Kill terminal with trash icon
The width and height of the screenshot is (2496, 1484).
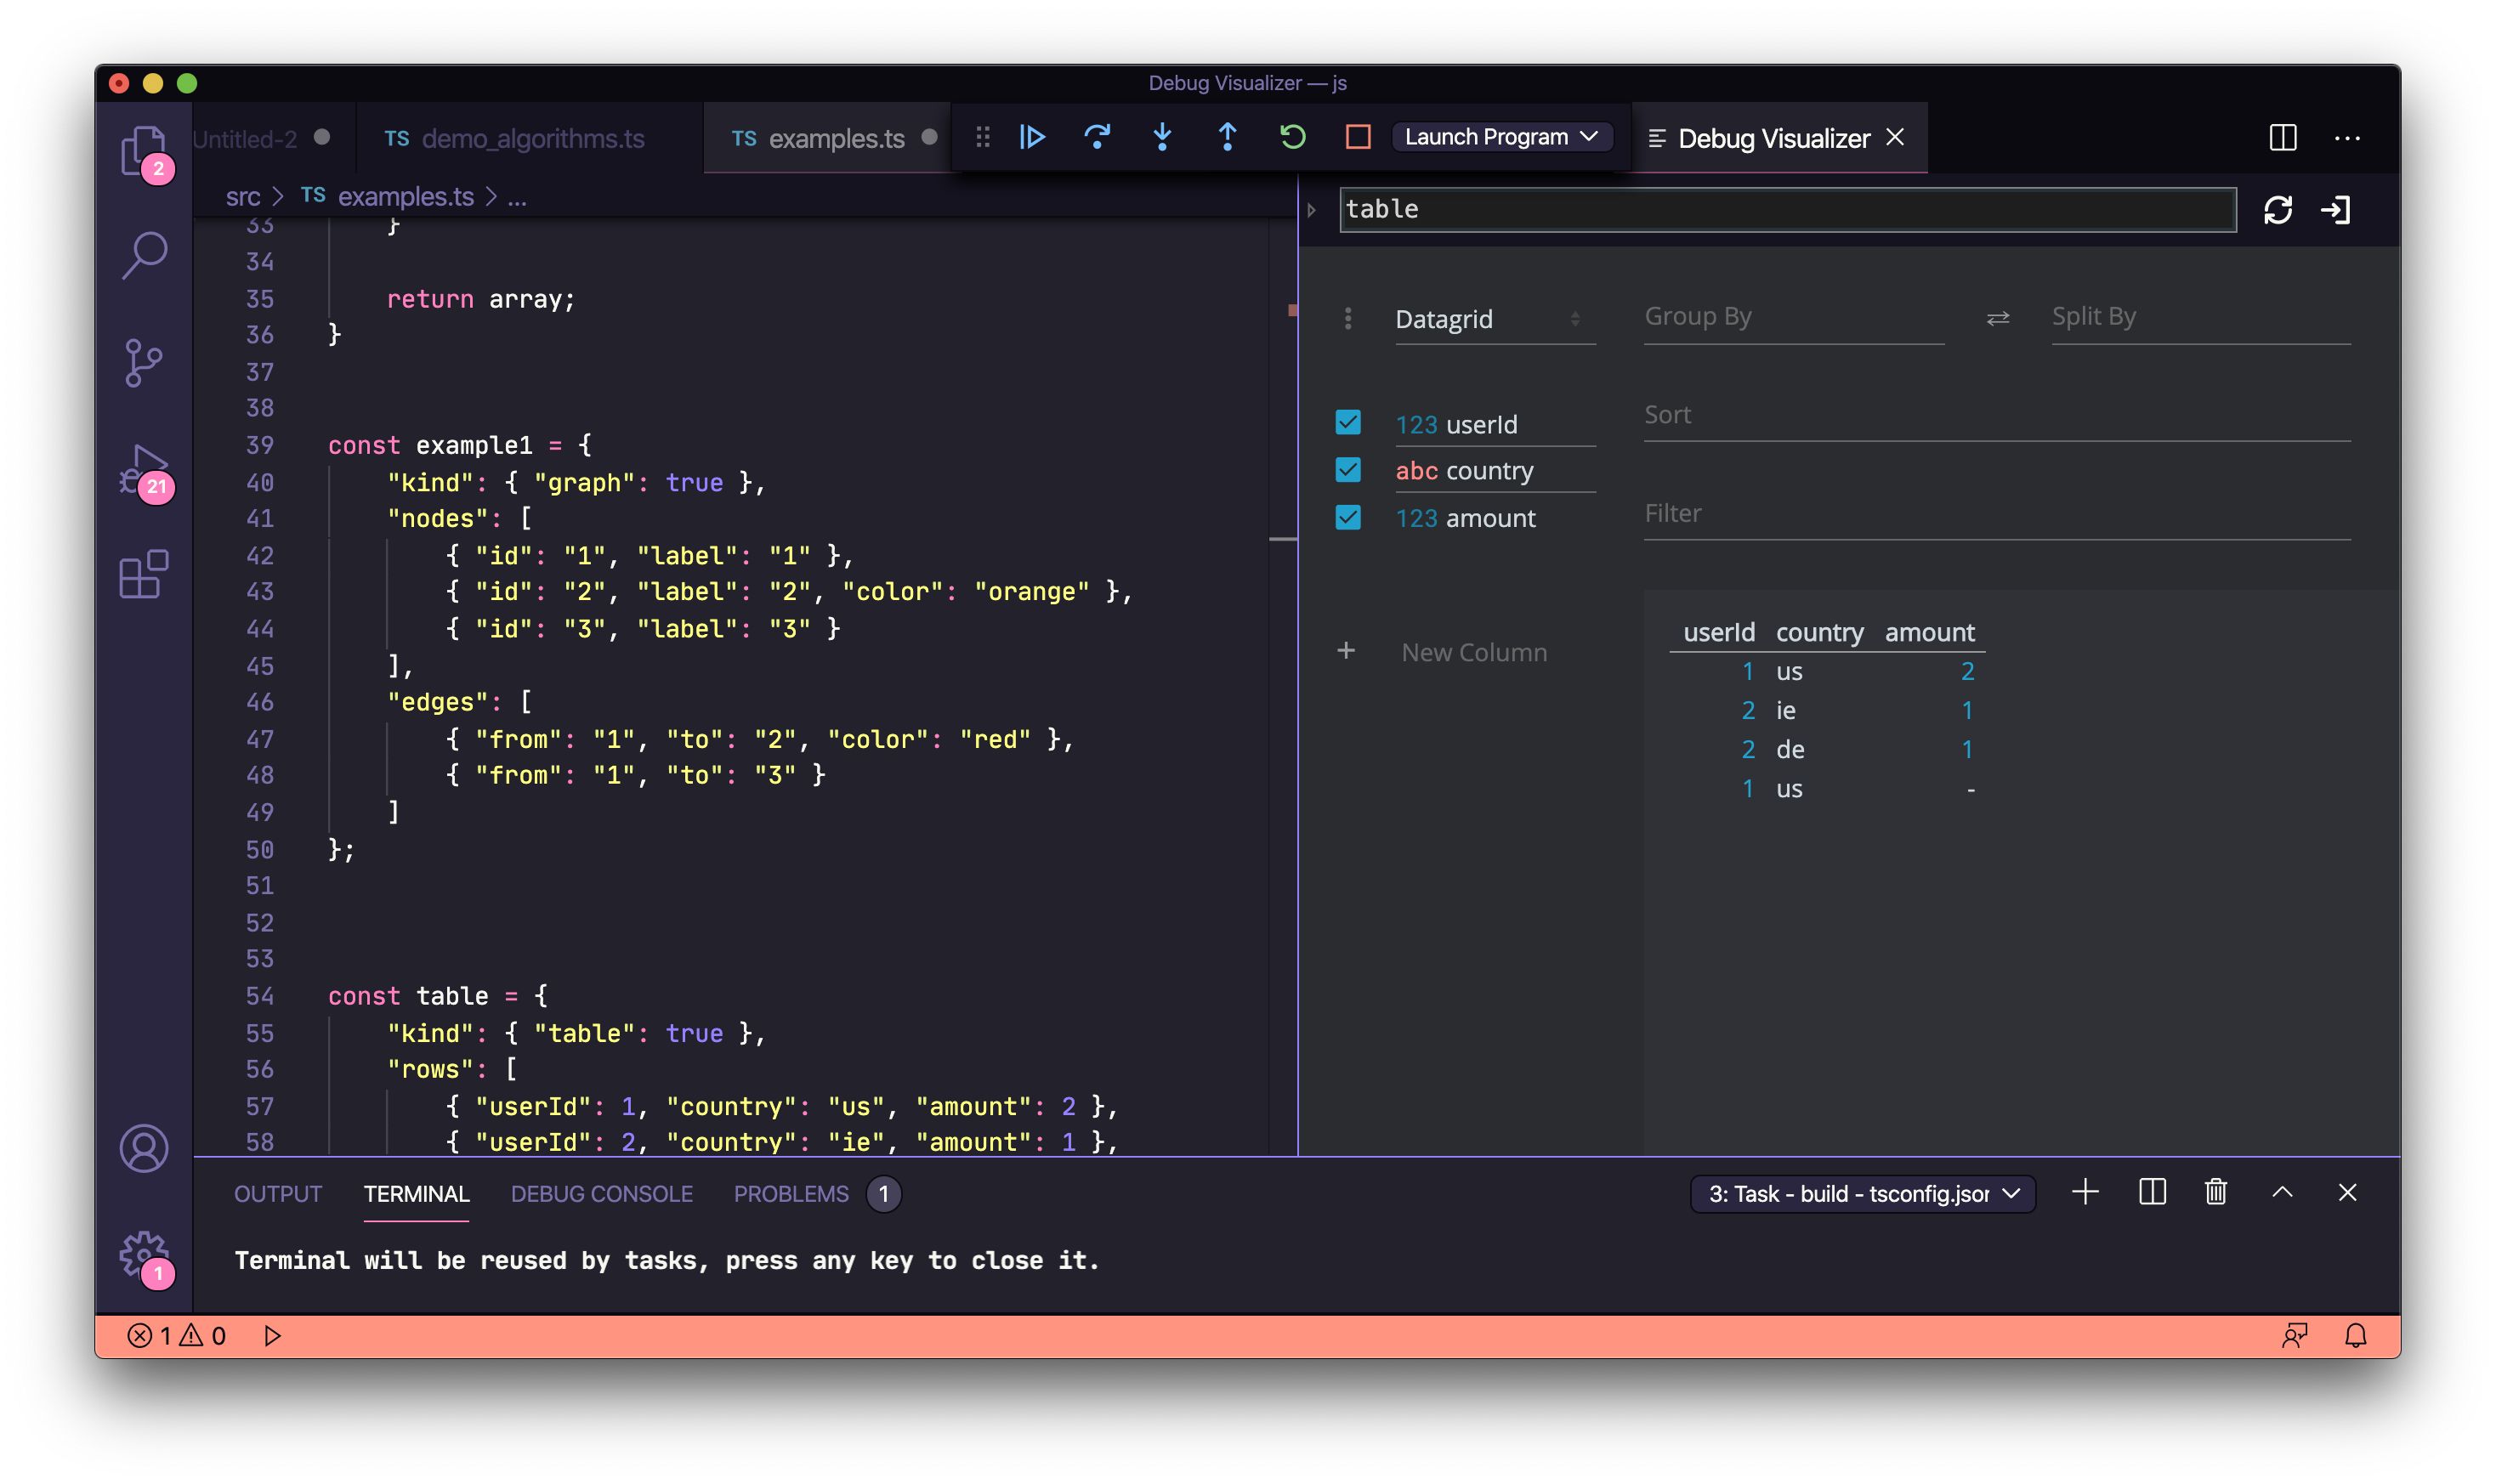[x=2215, y=1192]
